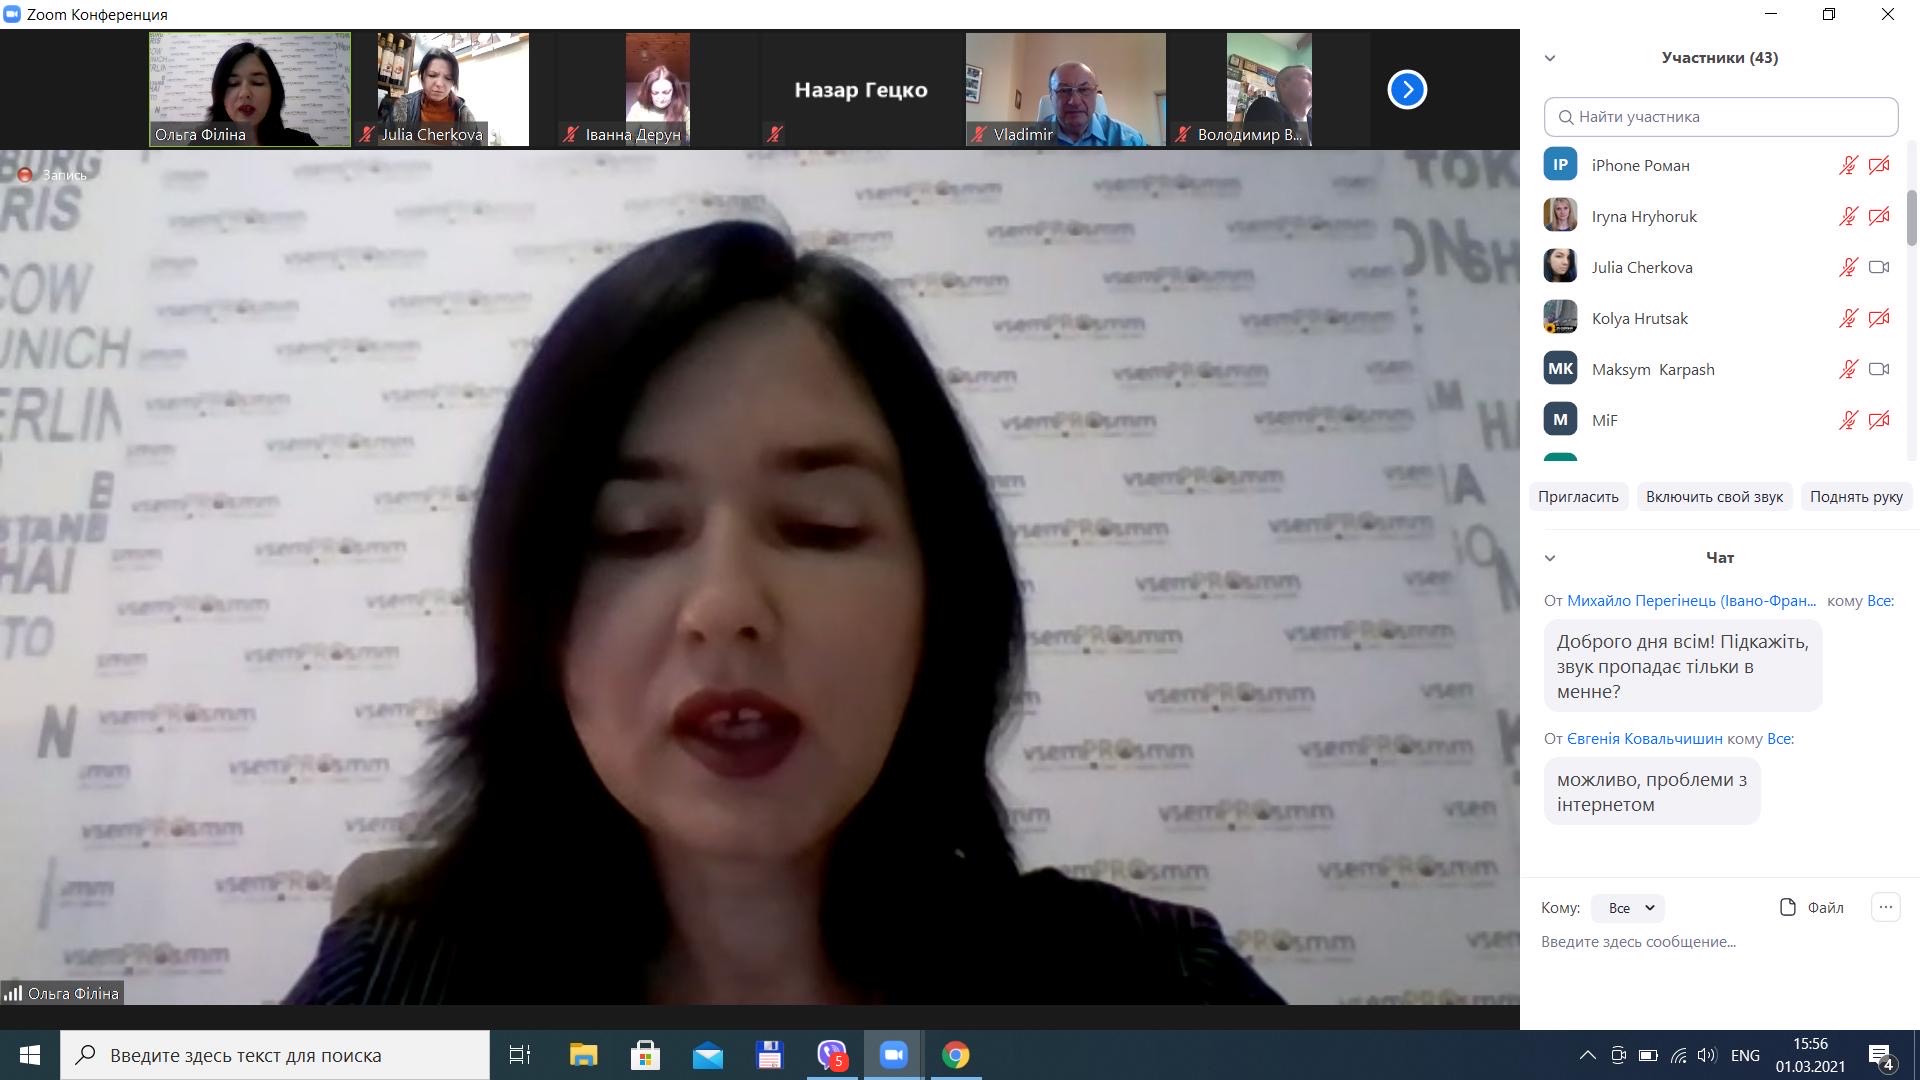Open the Кому recipient dropdown
Viewport: 1920px width, 1080px height.
1628,908
